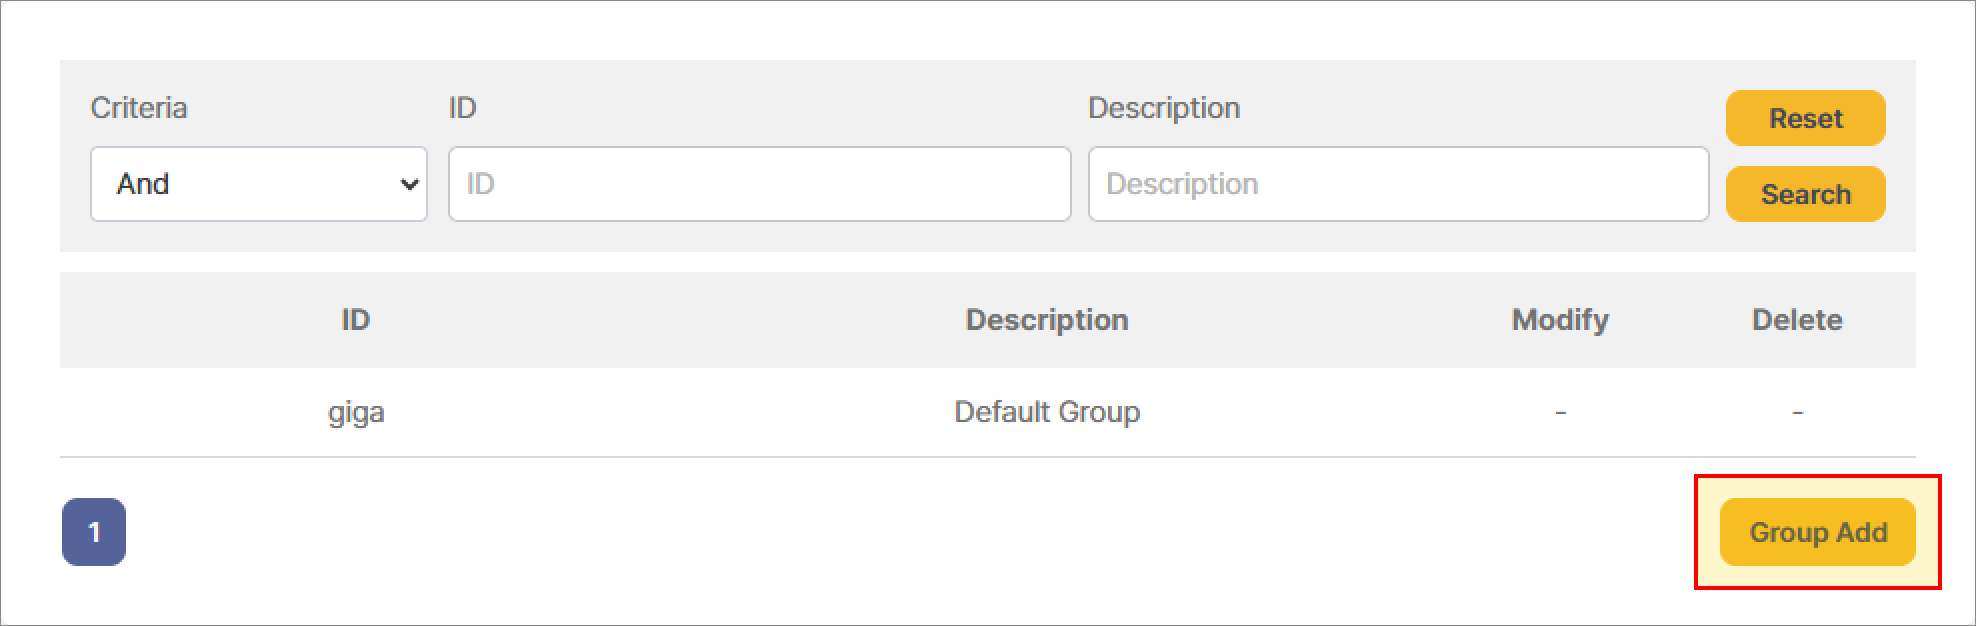This screenshot has height=626, width=1976.
Task: Click the Search button
Action: (1805, 194)
